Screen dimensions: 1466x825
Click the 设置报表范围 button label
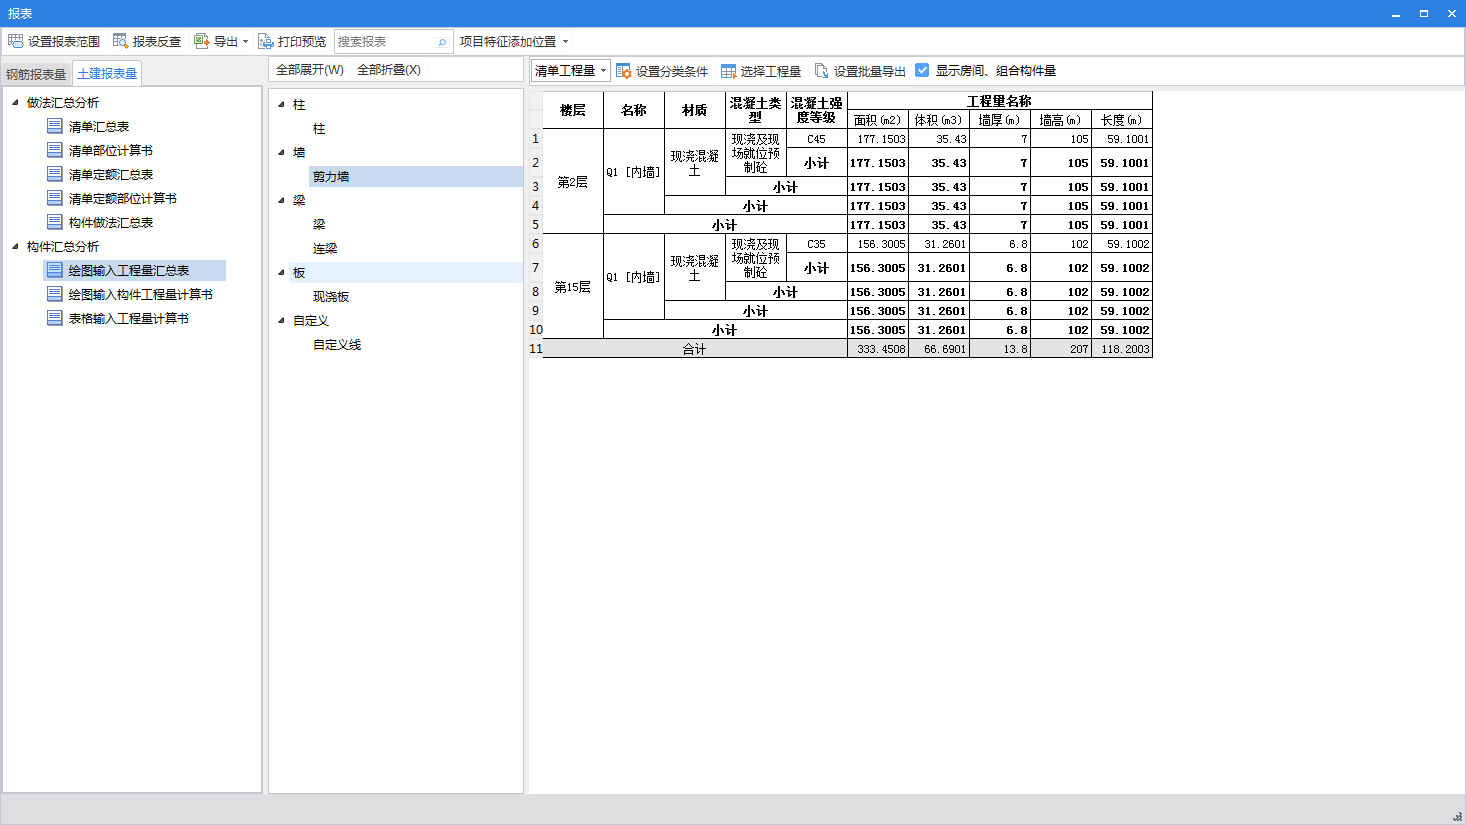coord(64,41)
